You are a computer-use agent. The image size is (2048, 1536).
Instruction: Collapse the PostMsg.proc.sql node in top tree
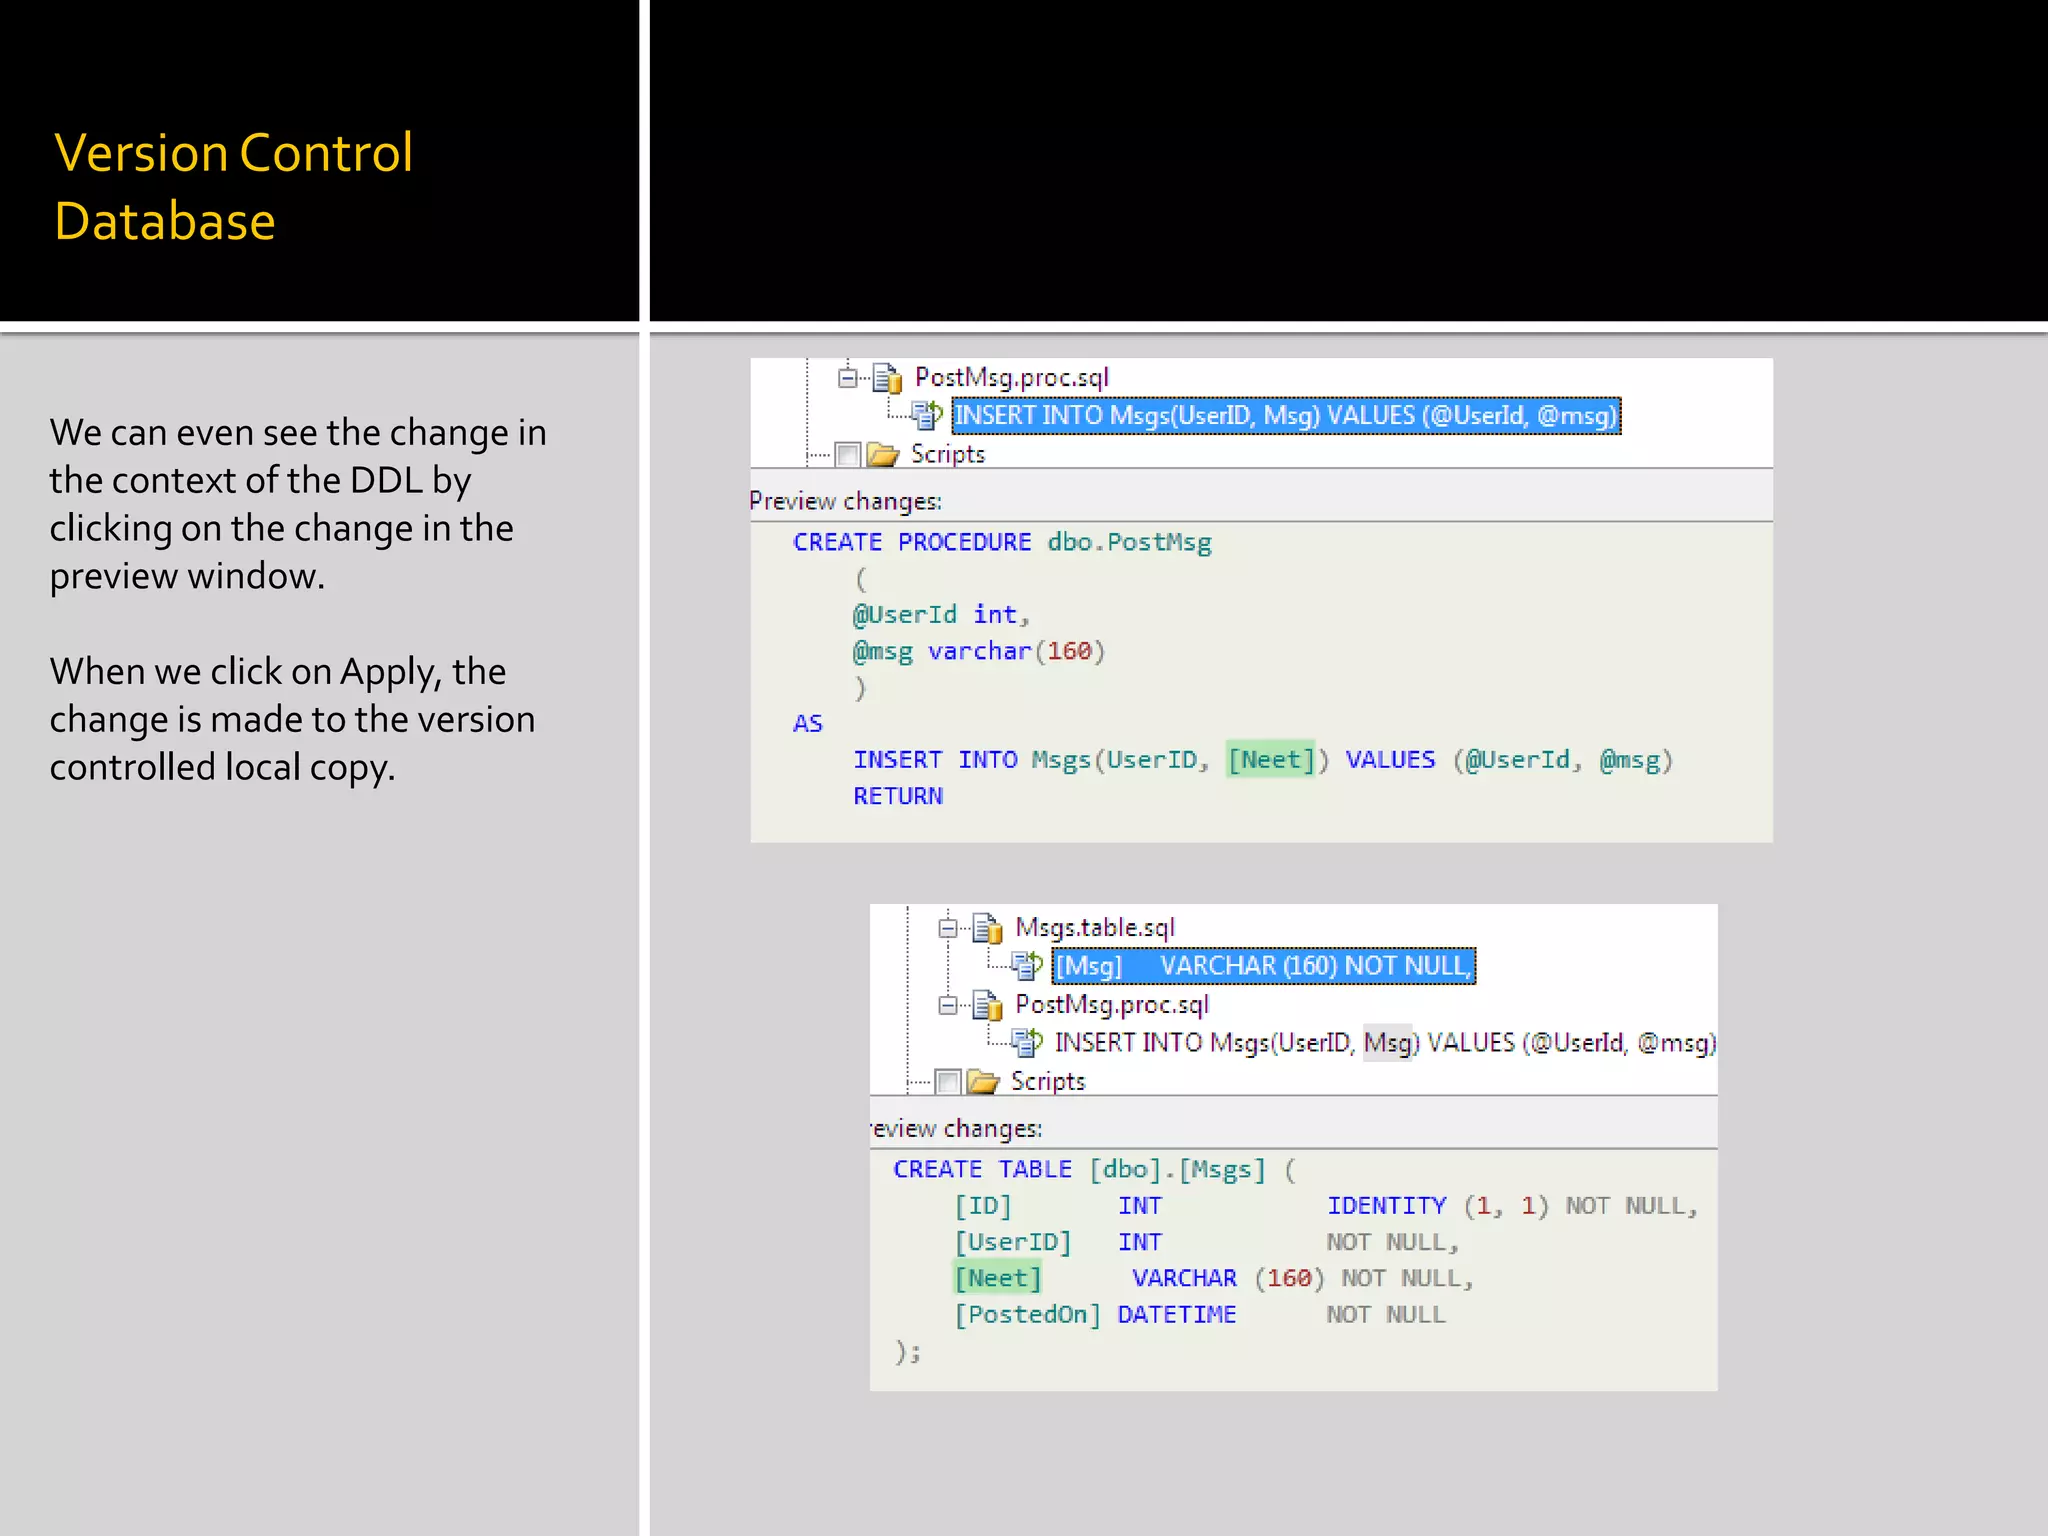tap(848, 378)
